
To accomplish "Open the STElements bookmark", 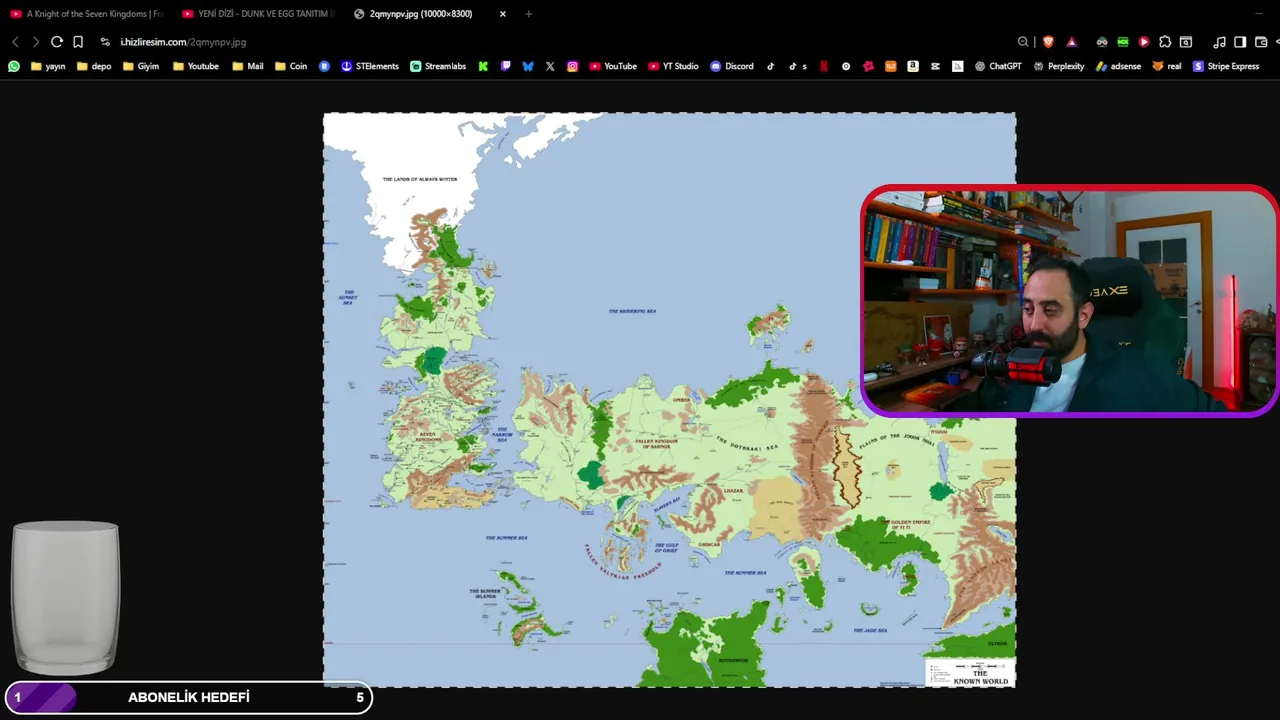I will click(370, 66).
